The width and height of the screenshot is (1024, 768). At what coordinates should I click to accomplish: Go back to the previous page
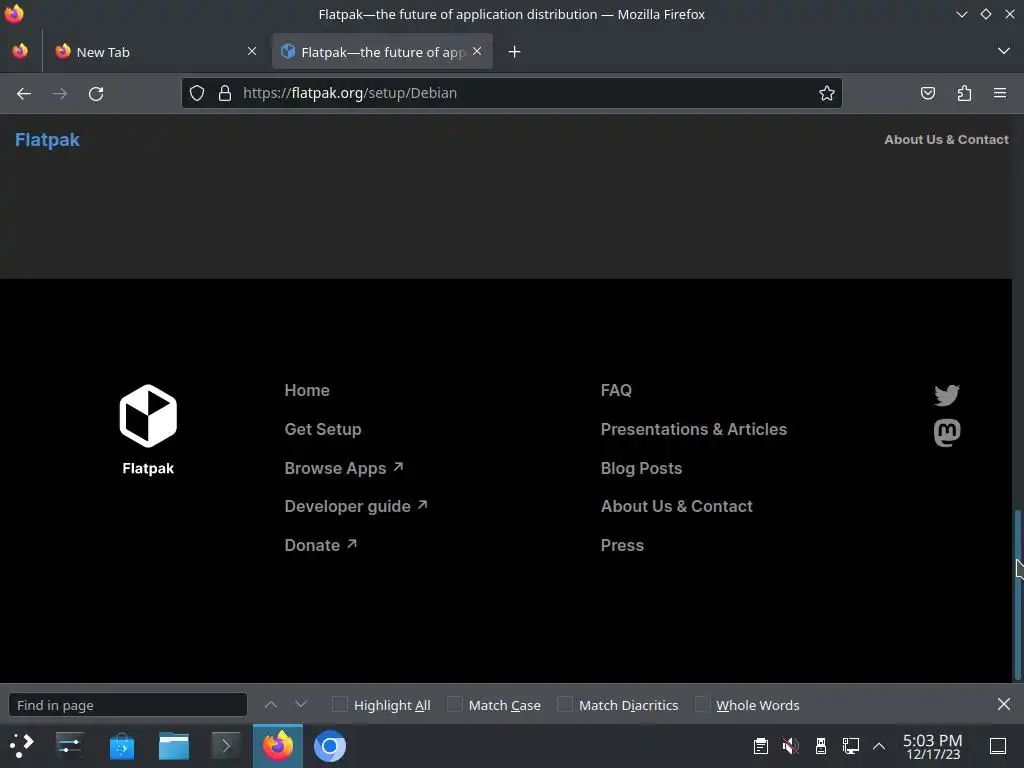click(24, 93)
